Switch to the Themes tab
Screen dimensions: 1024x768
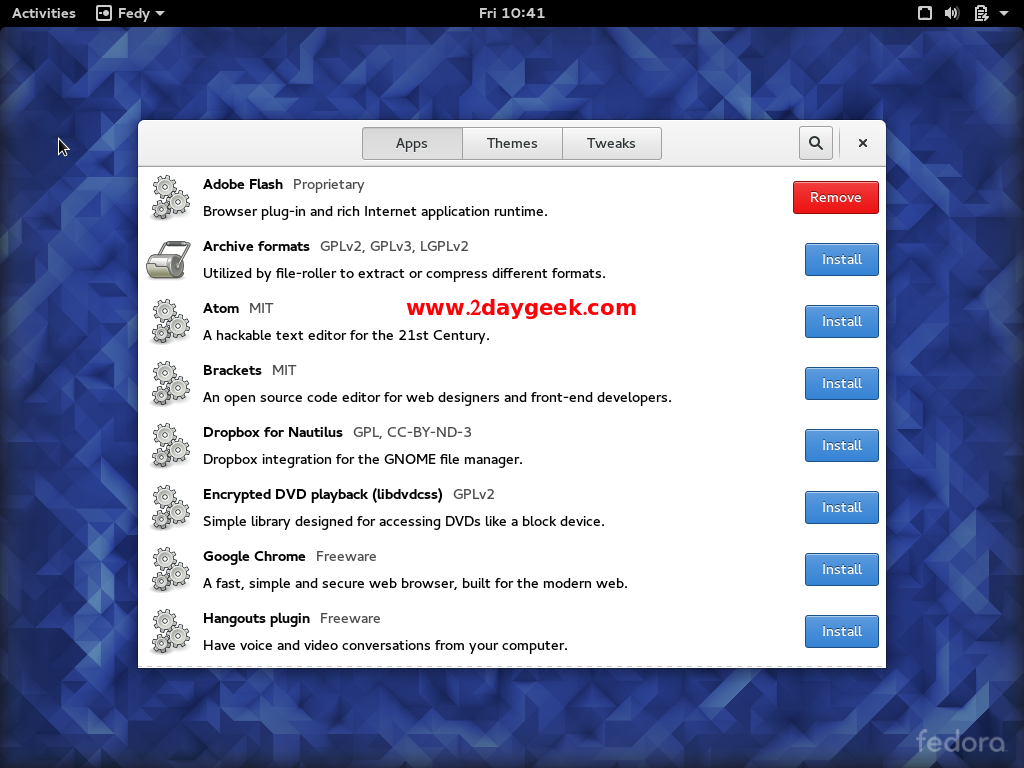(512, 143)
